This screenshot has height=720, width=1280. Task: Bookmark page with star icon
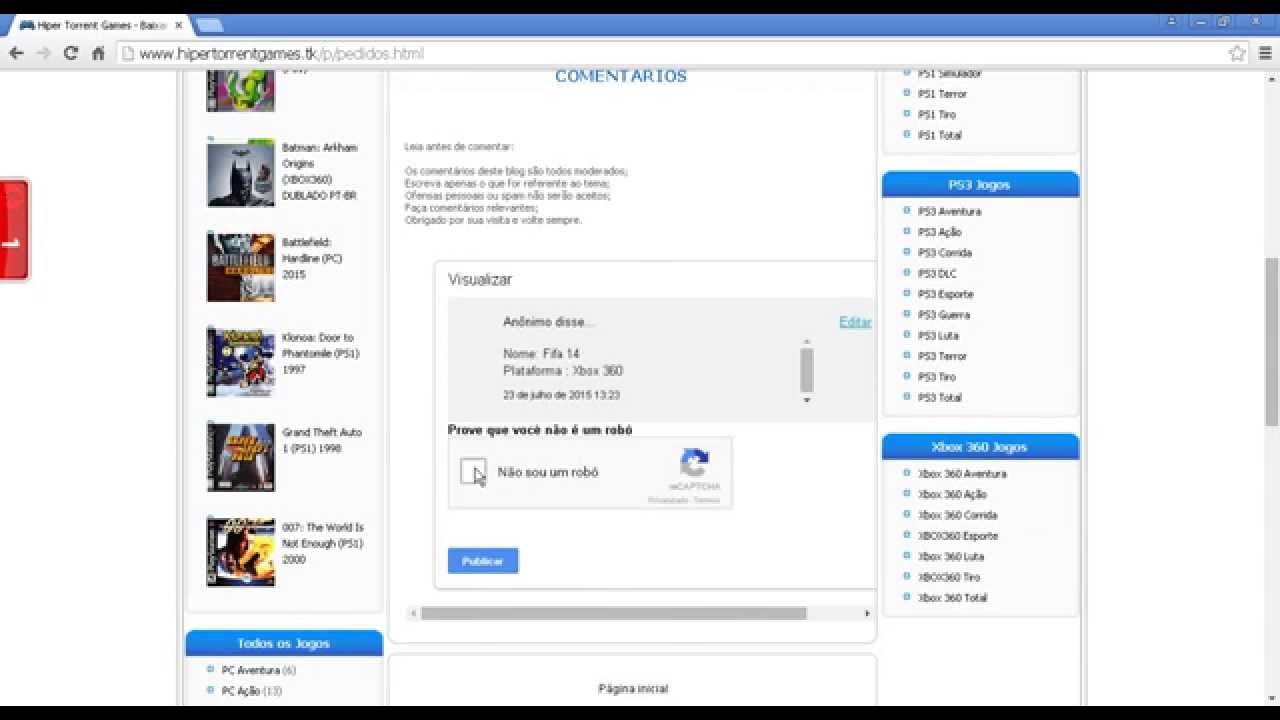1237,54
